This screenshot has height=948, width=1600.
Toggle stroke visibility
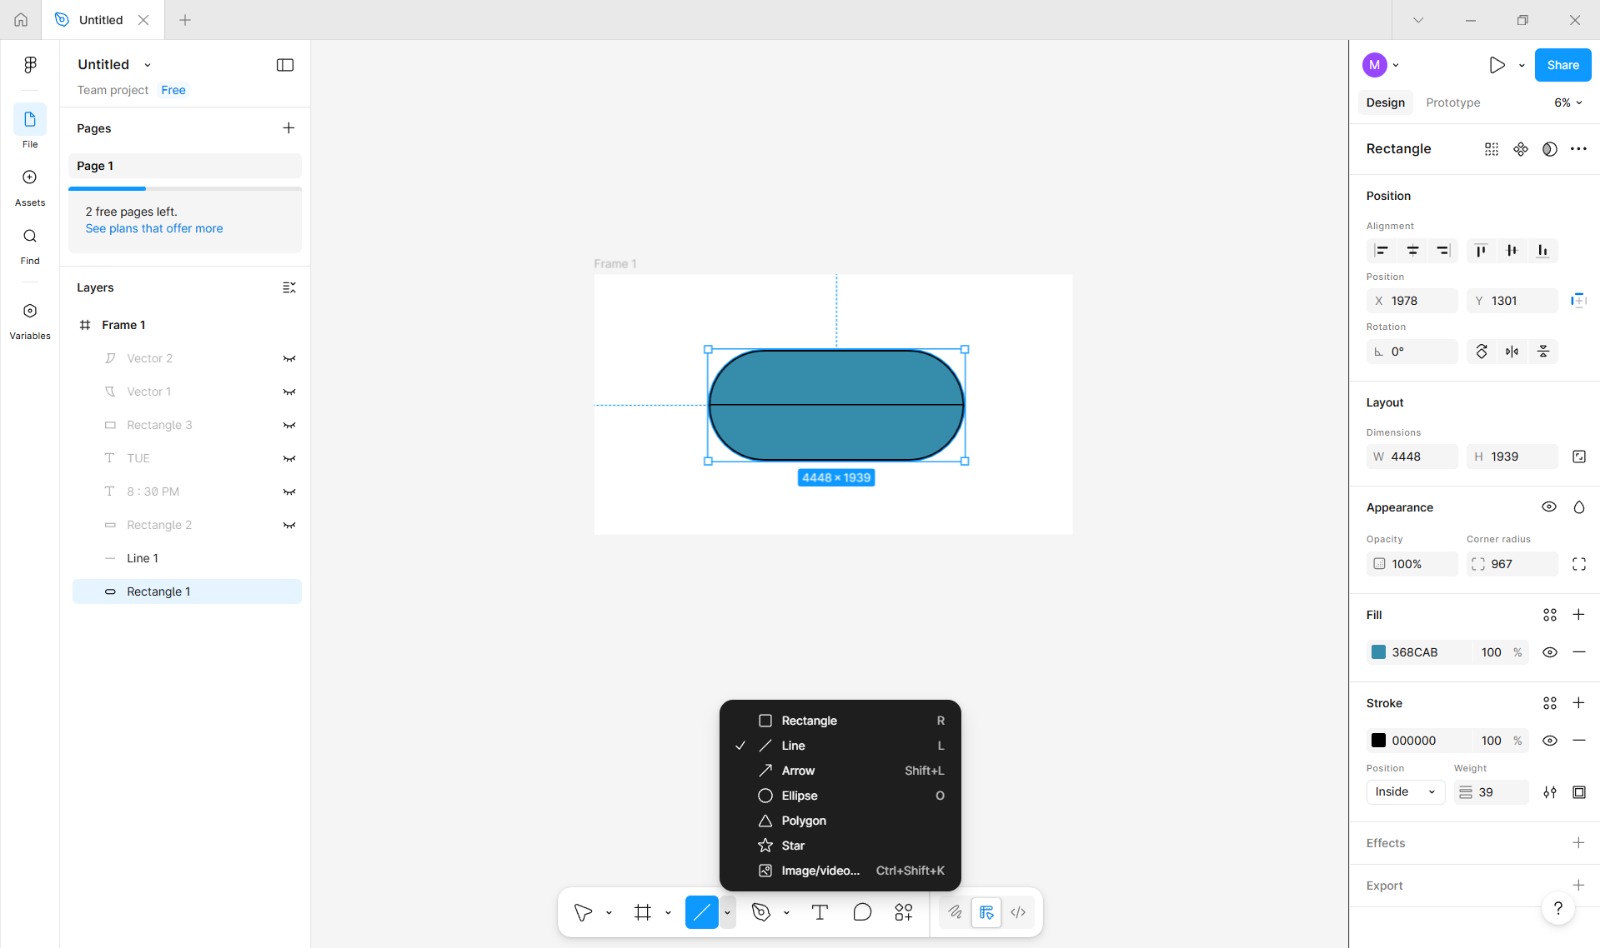point(1550,740)
